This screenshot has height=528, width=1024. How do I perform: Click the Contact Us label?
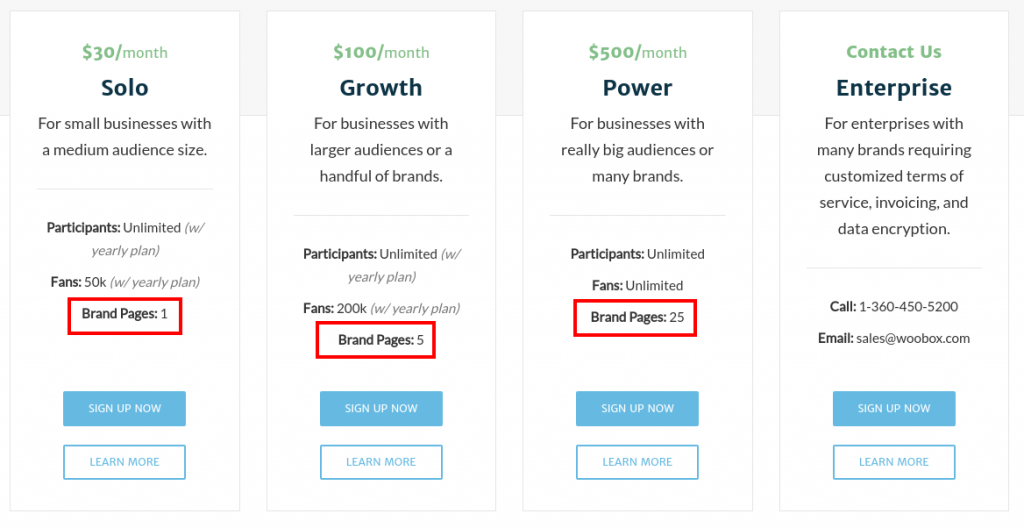(x=893, y=52)
